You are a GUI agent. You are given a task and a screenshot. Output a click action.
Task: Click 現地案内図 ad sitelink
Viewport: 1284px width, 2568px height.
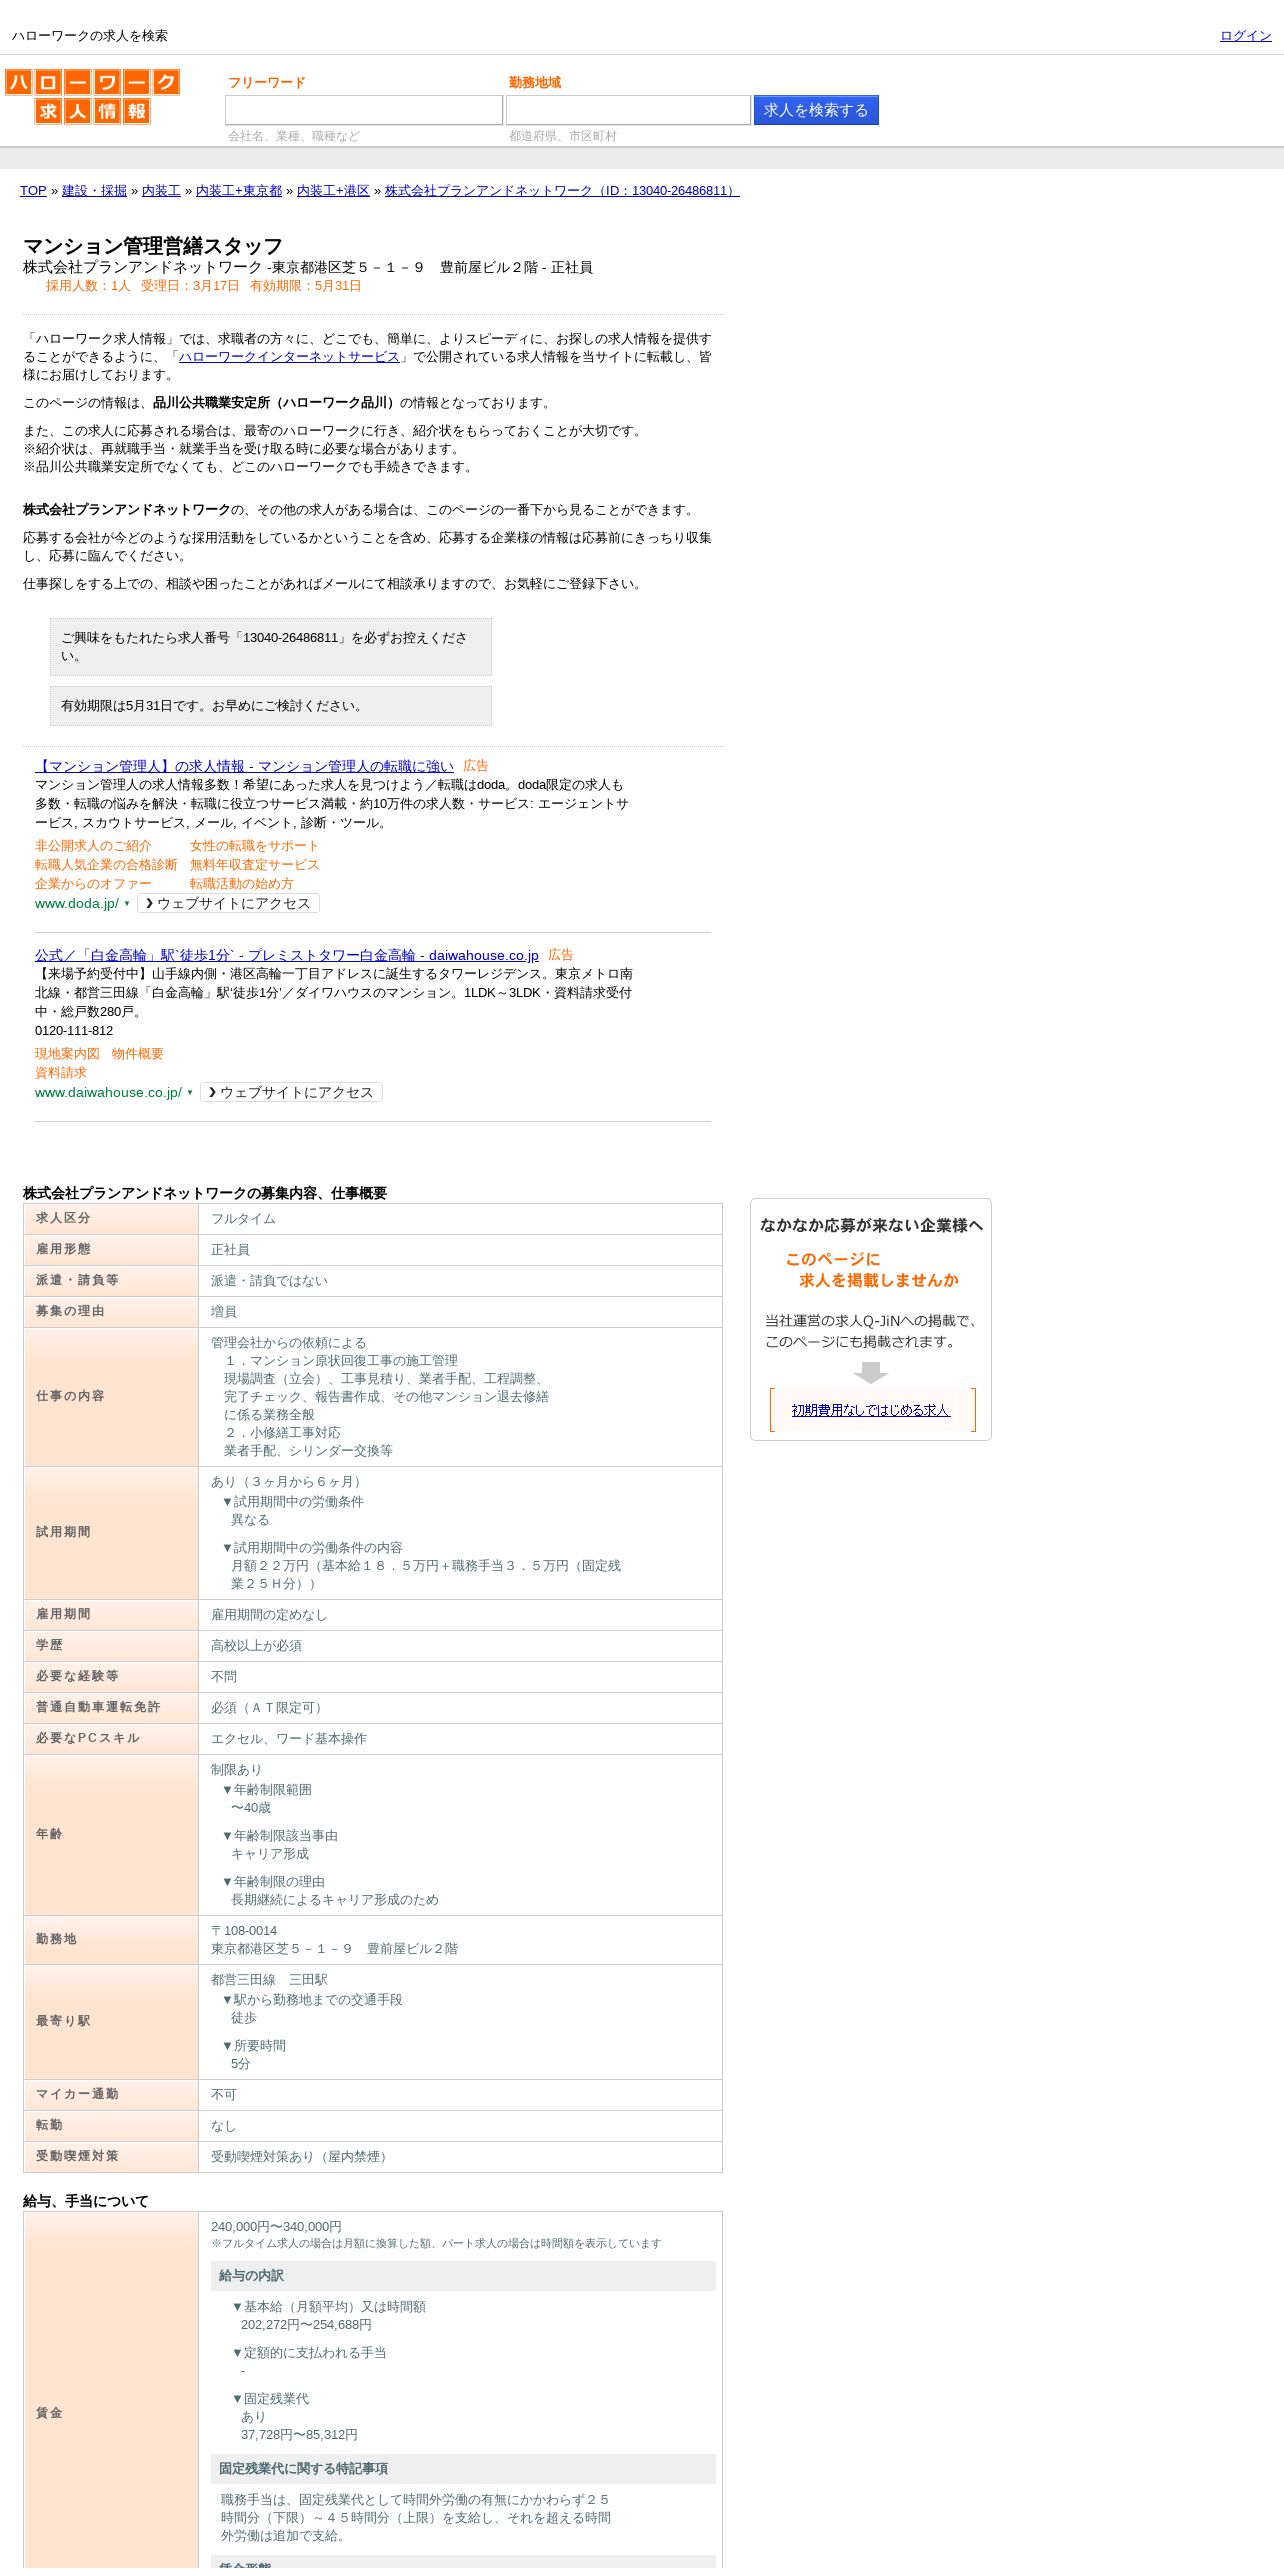(67, 1054)
